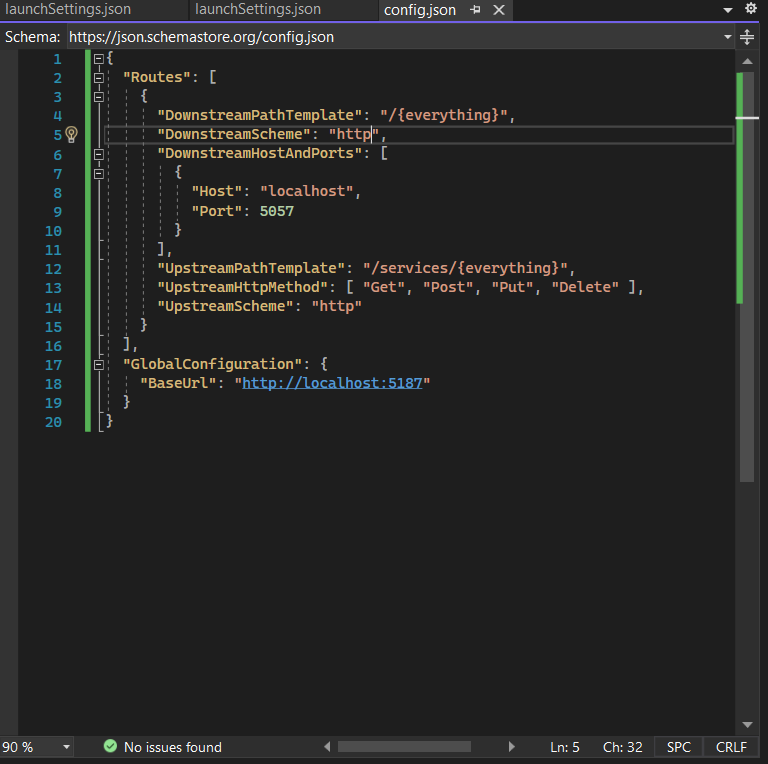Click the horizontal scrollbar right arrow
The height and width of the screenshot is (764, 768).
(513, 747)
